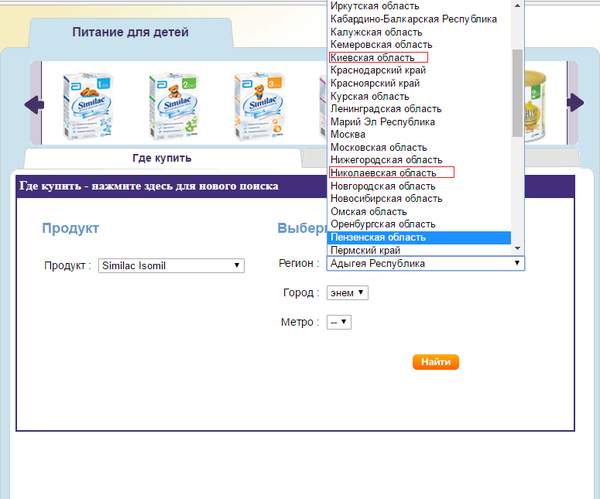600x499 pixels.
Task: Click the left carousel arrow
Action: (34, 104)
